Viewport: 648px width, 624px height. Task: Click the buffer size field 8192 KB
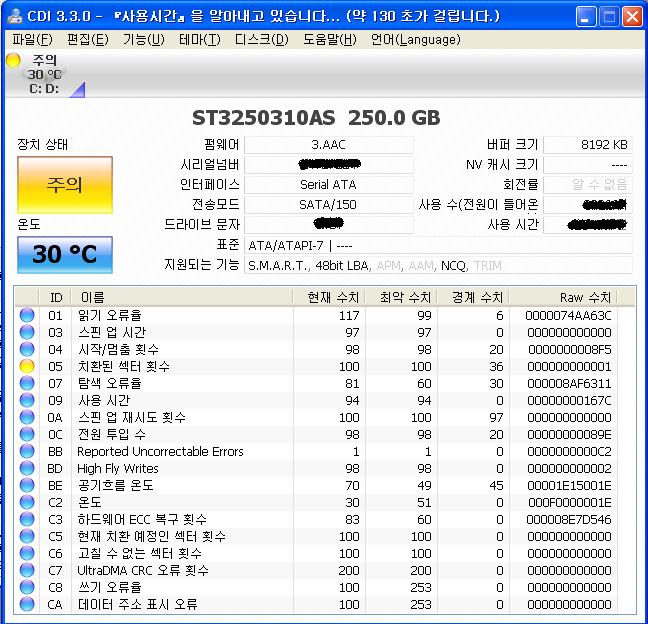(588, 145)
